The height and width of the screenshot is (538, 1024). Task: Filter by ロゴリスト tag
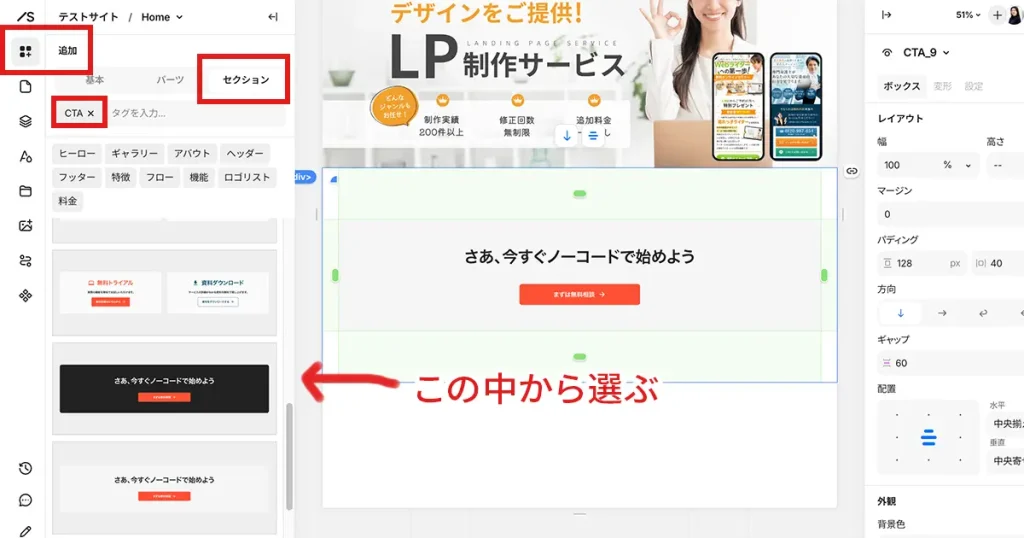(x=247, y=178)
